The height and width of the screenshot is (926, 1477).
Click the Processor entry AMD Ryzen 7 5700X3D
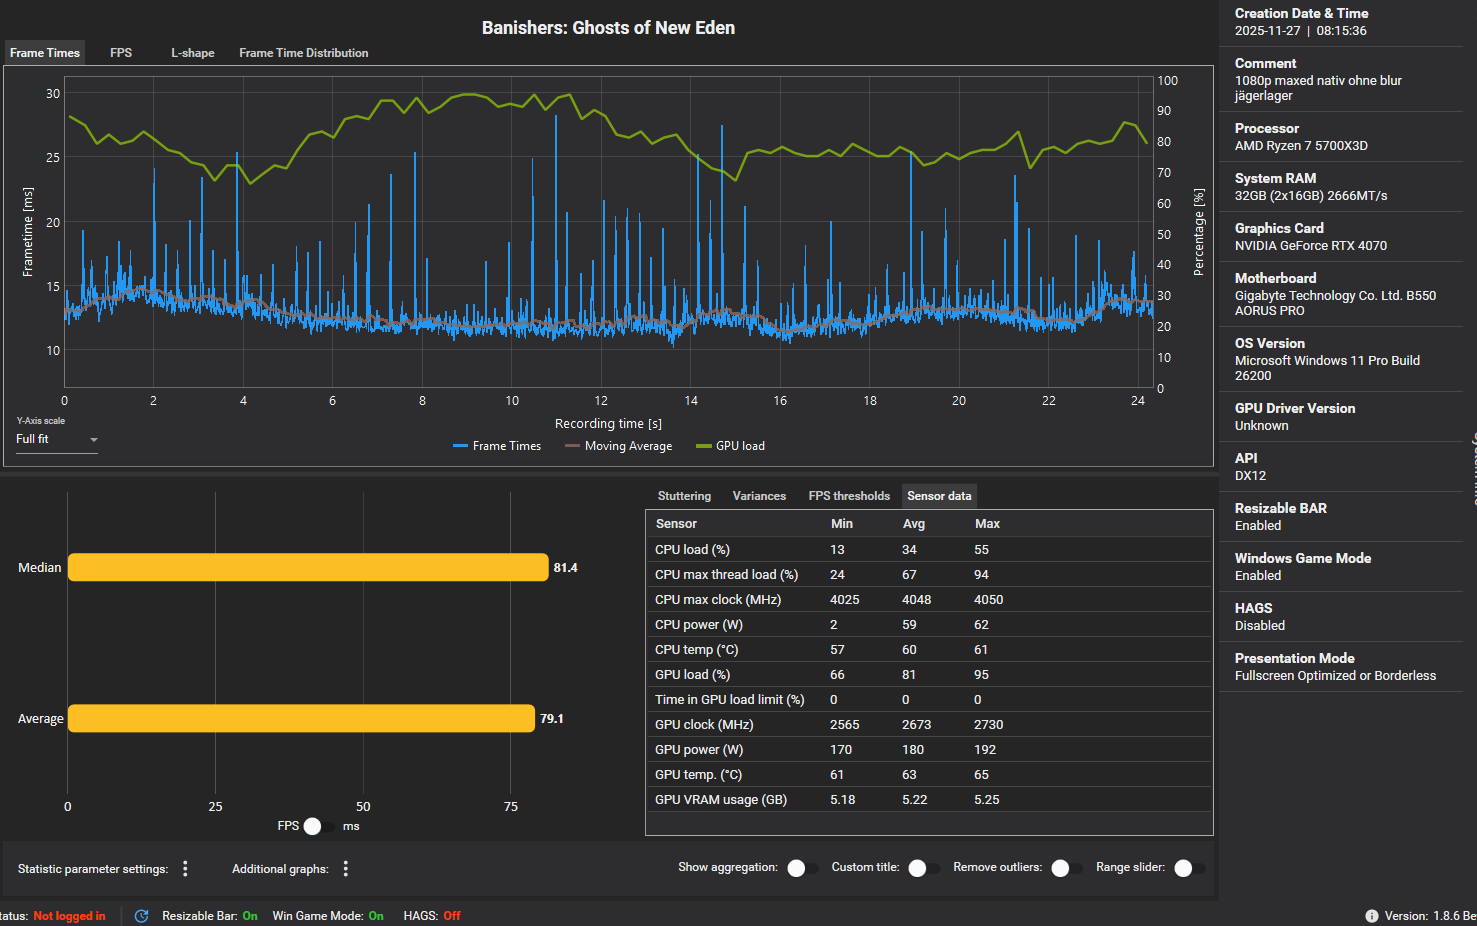point(1301,146)
